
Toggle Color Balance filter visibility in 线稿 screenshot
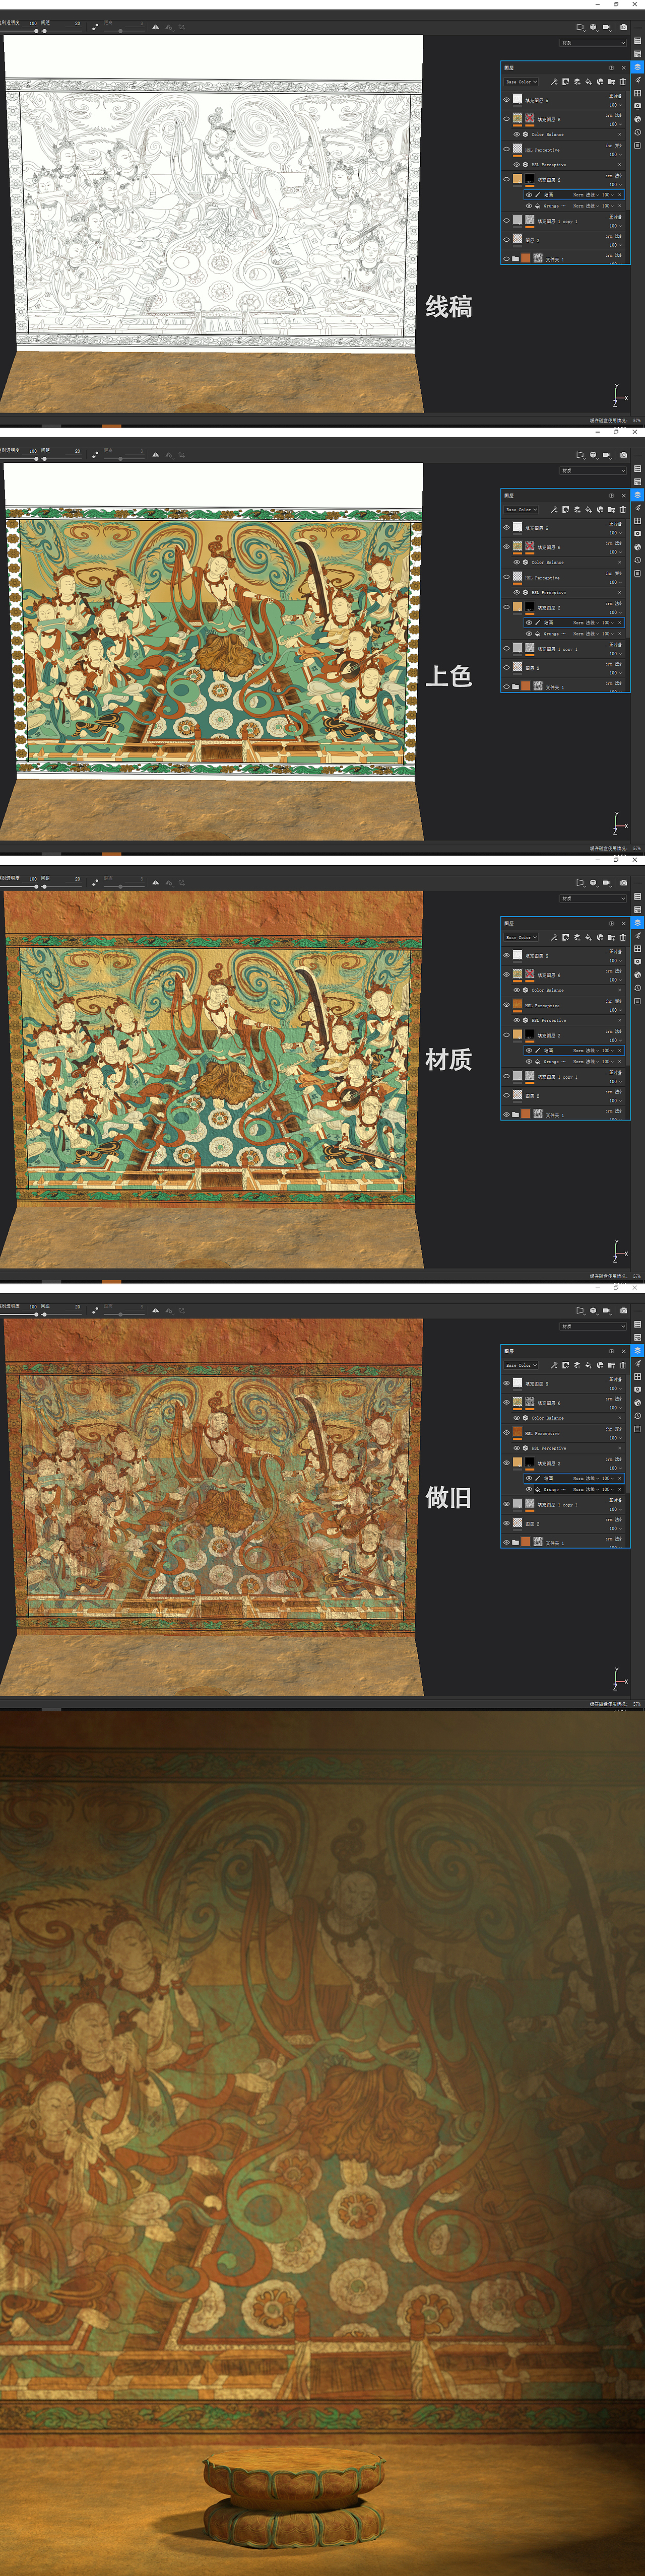click(x=517, y=134)
